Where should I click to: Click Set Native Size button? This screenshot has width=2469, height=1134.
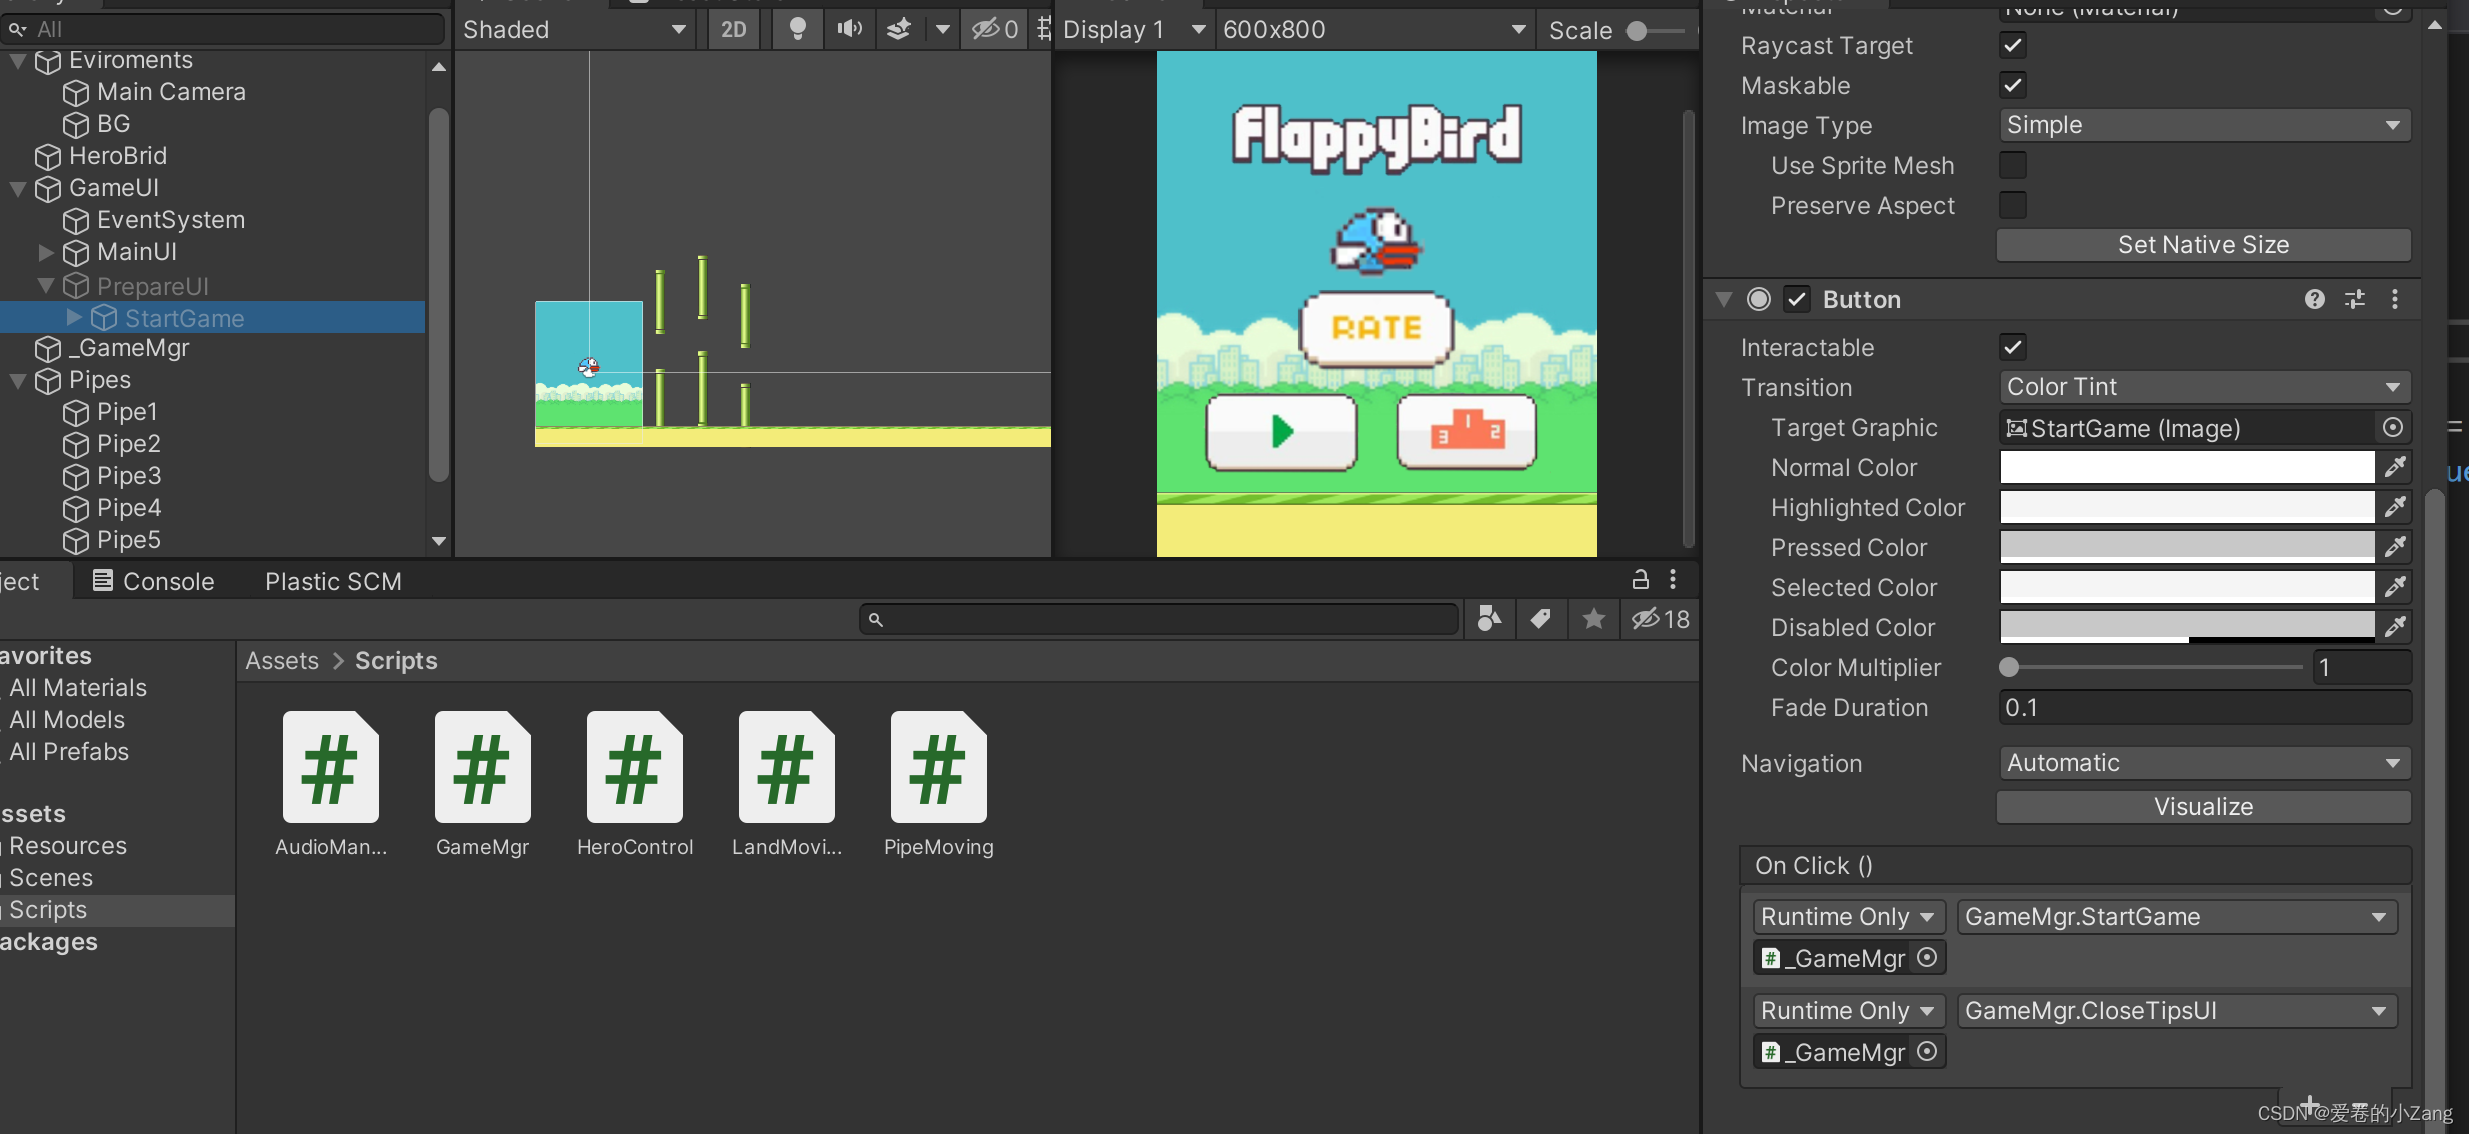click(2204, 245)
